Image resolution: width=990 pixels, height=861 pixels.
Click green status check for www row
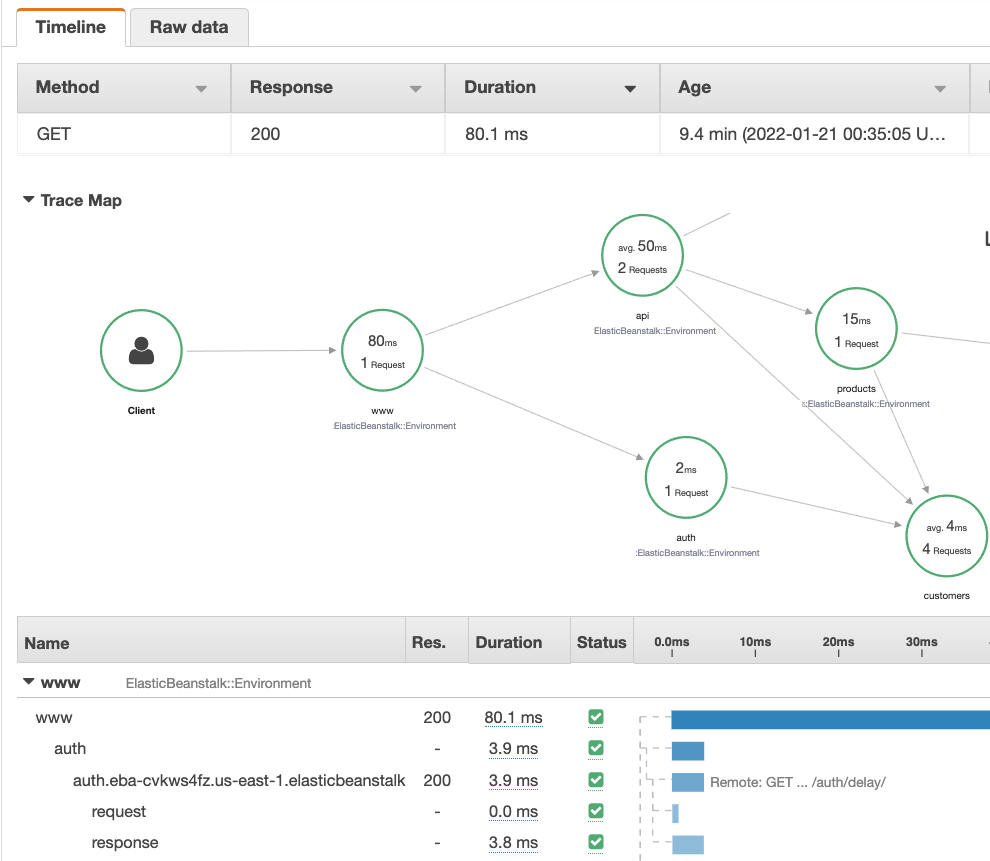click(x=596, y=717)
